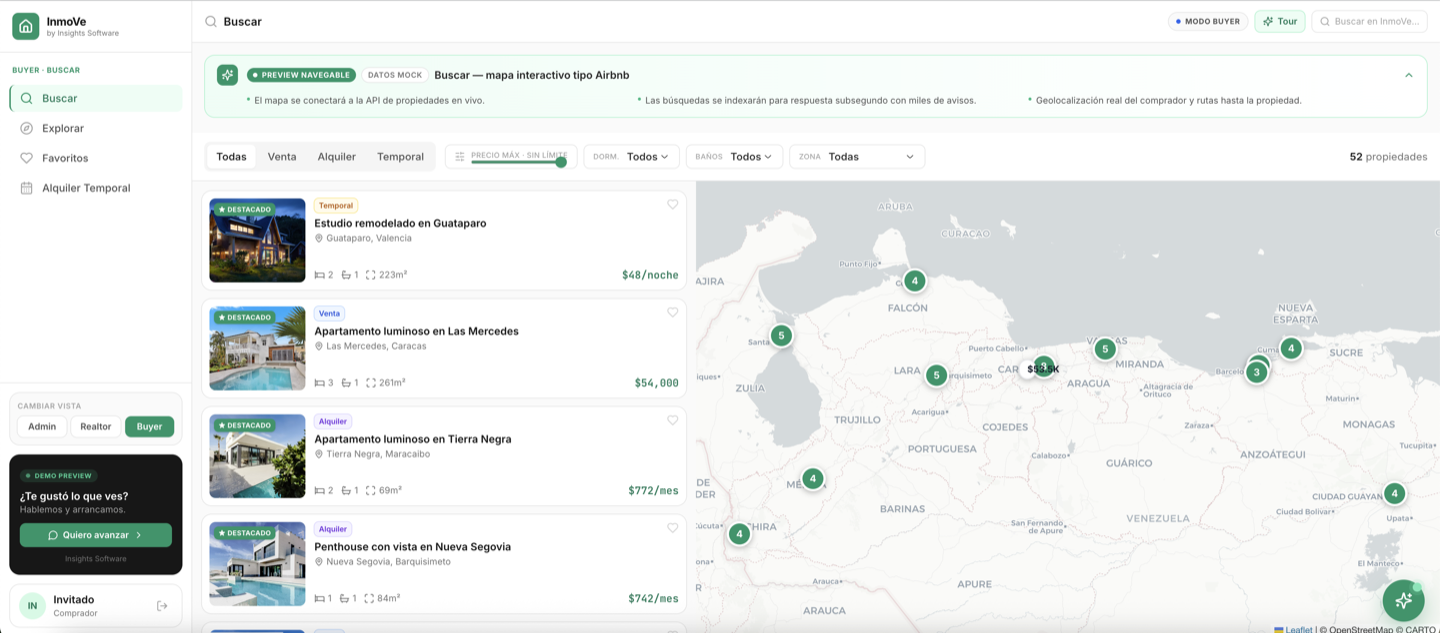Screen dimensions: 1440x633
Task: Switch view to Admin
Action: click(x=42, y=426)
